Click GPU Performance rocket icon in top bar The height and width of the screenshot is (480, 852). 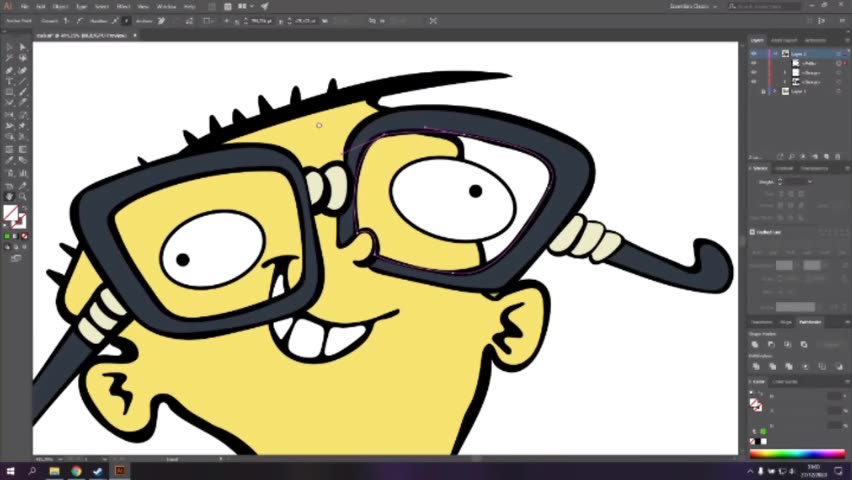click(x=265, y=7)
